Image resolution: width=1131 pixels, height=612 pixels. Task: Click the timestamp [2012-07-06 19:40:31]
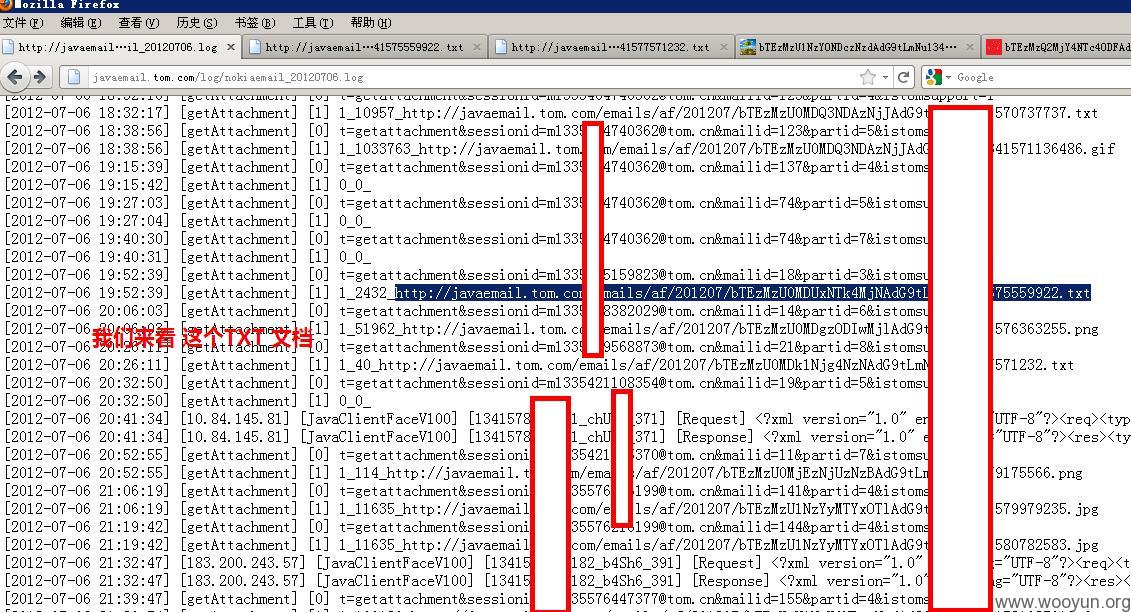[87, 257]
